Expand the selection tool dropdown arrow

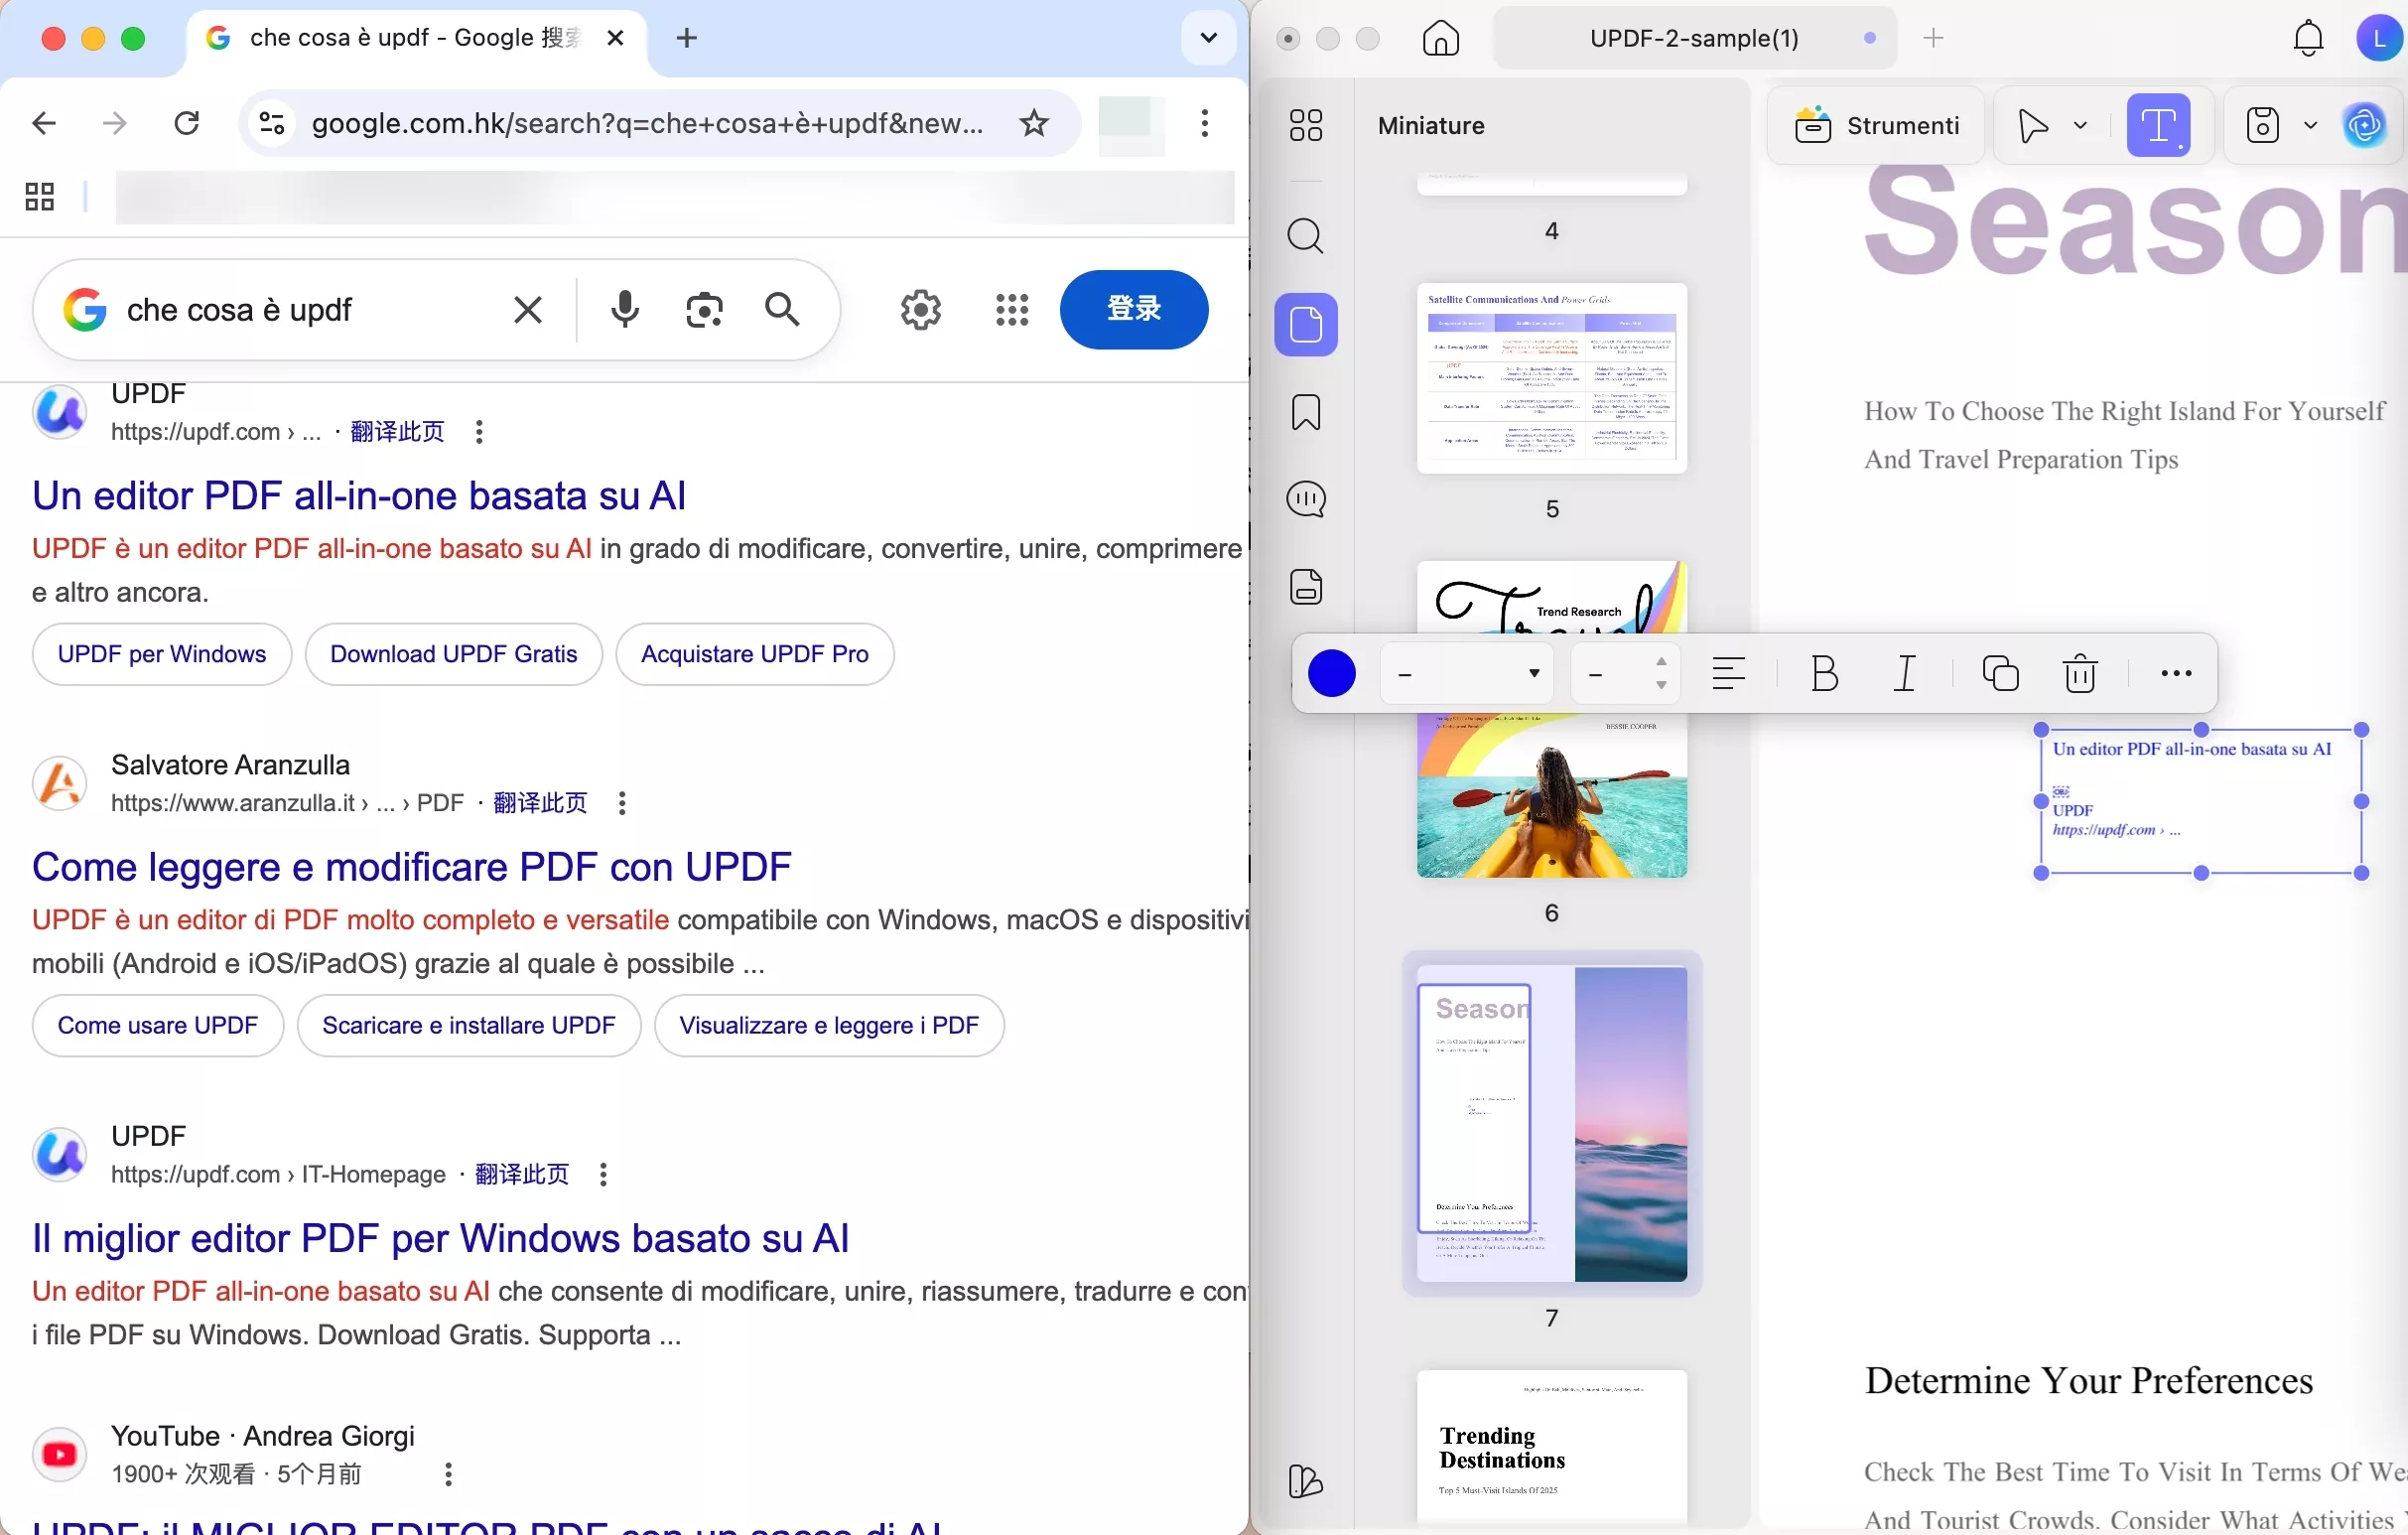coord(2081,126)
